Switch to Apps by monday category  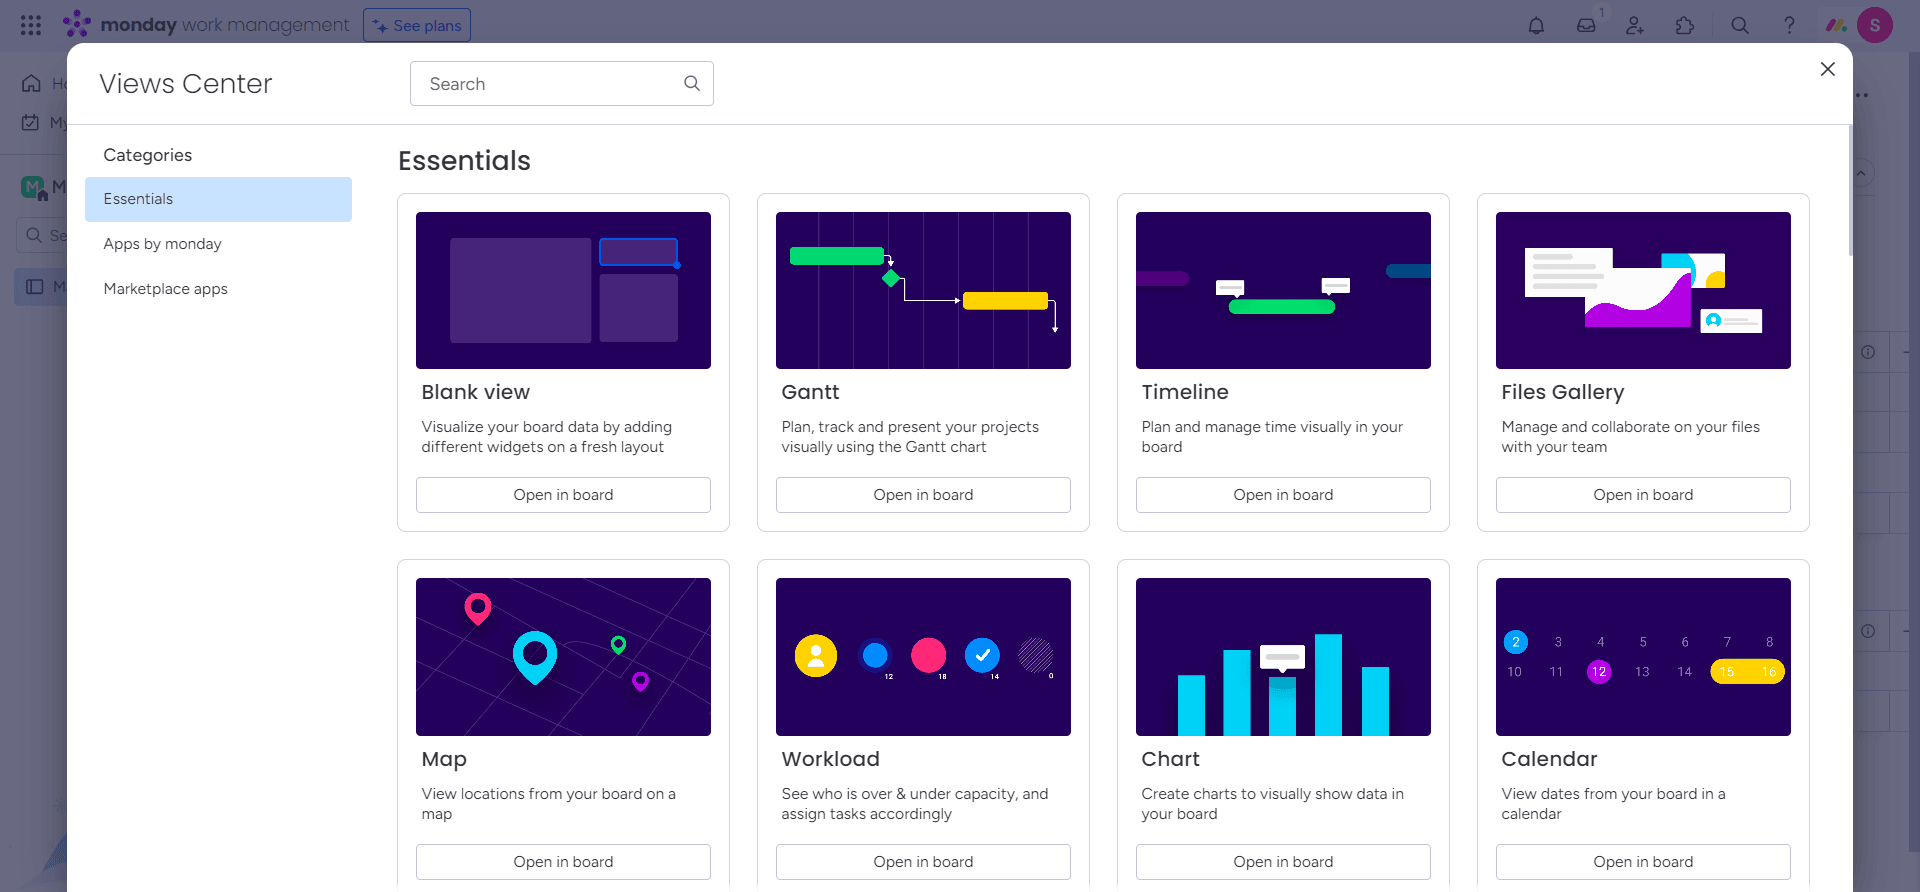point(163,244)
